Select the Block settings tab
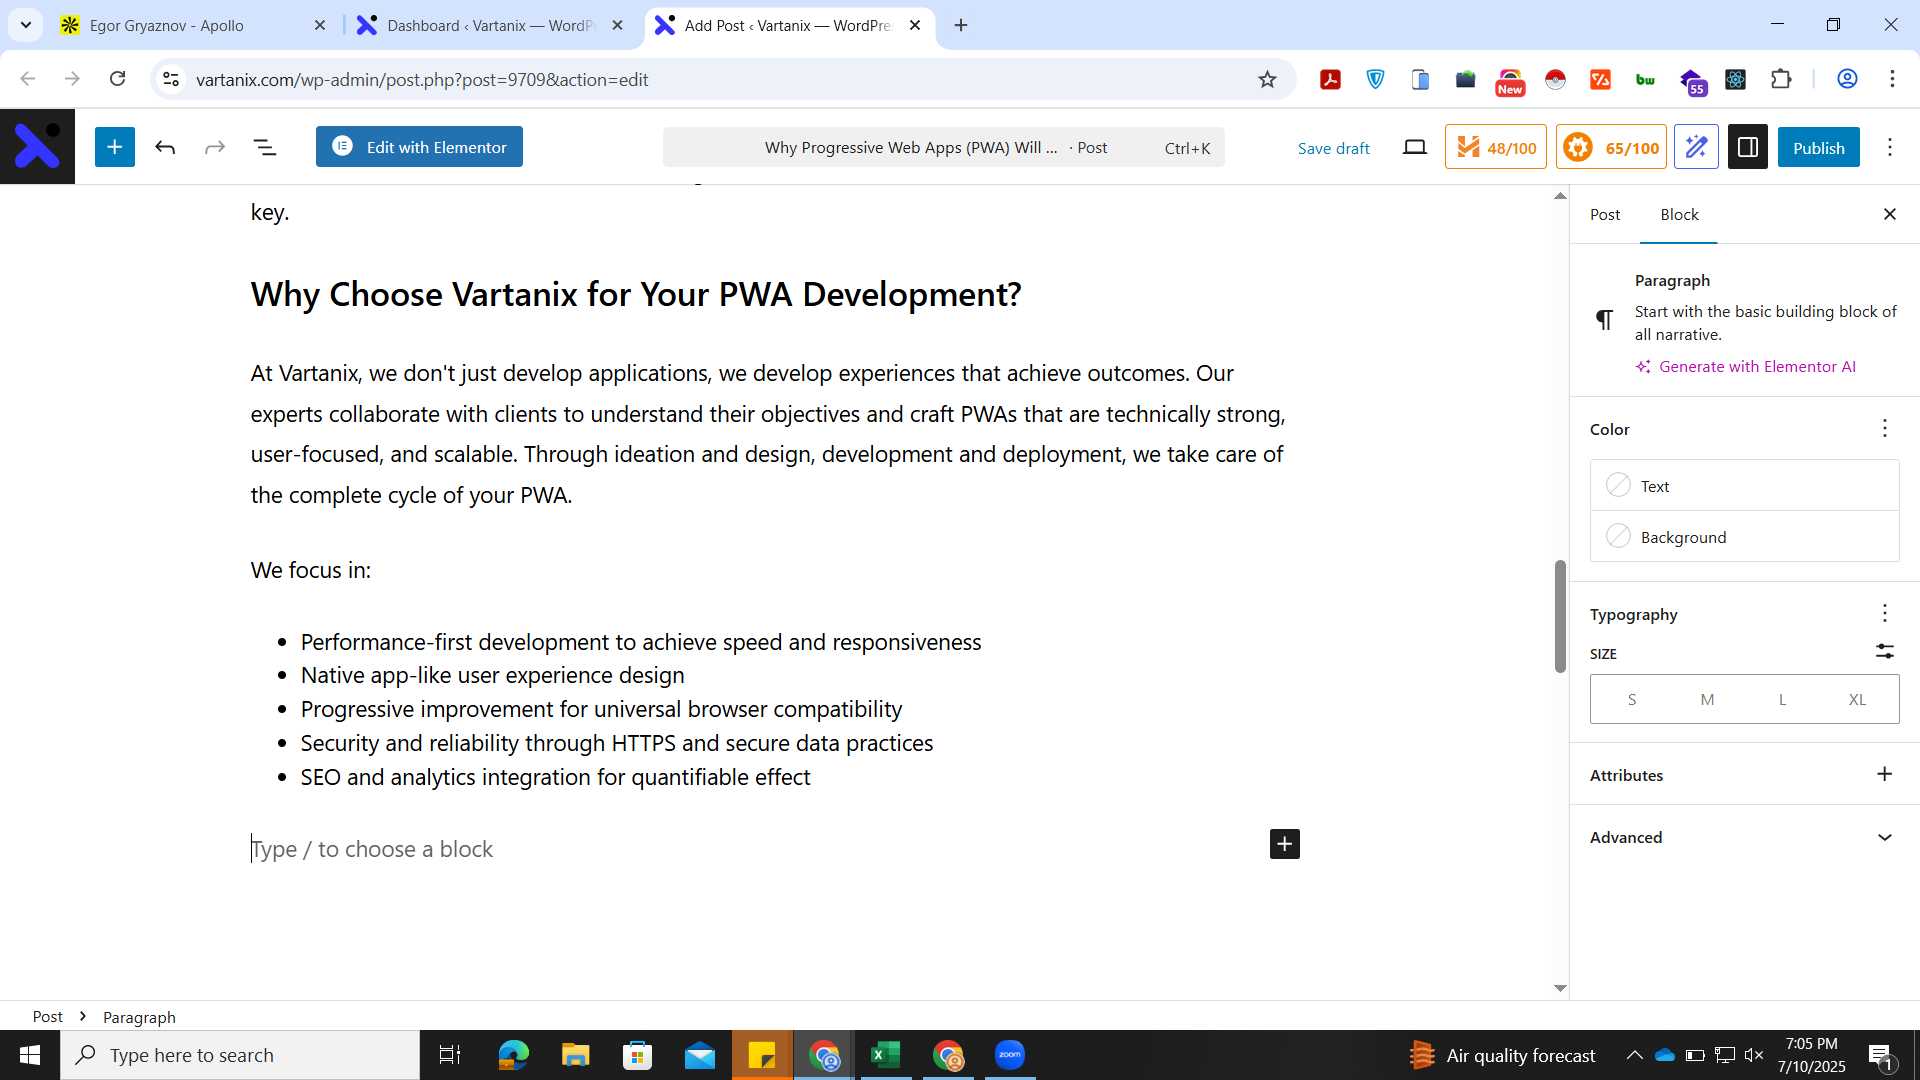The height and width of the screenshot is (1080, 1920). (x=1679, y=215)
